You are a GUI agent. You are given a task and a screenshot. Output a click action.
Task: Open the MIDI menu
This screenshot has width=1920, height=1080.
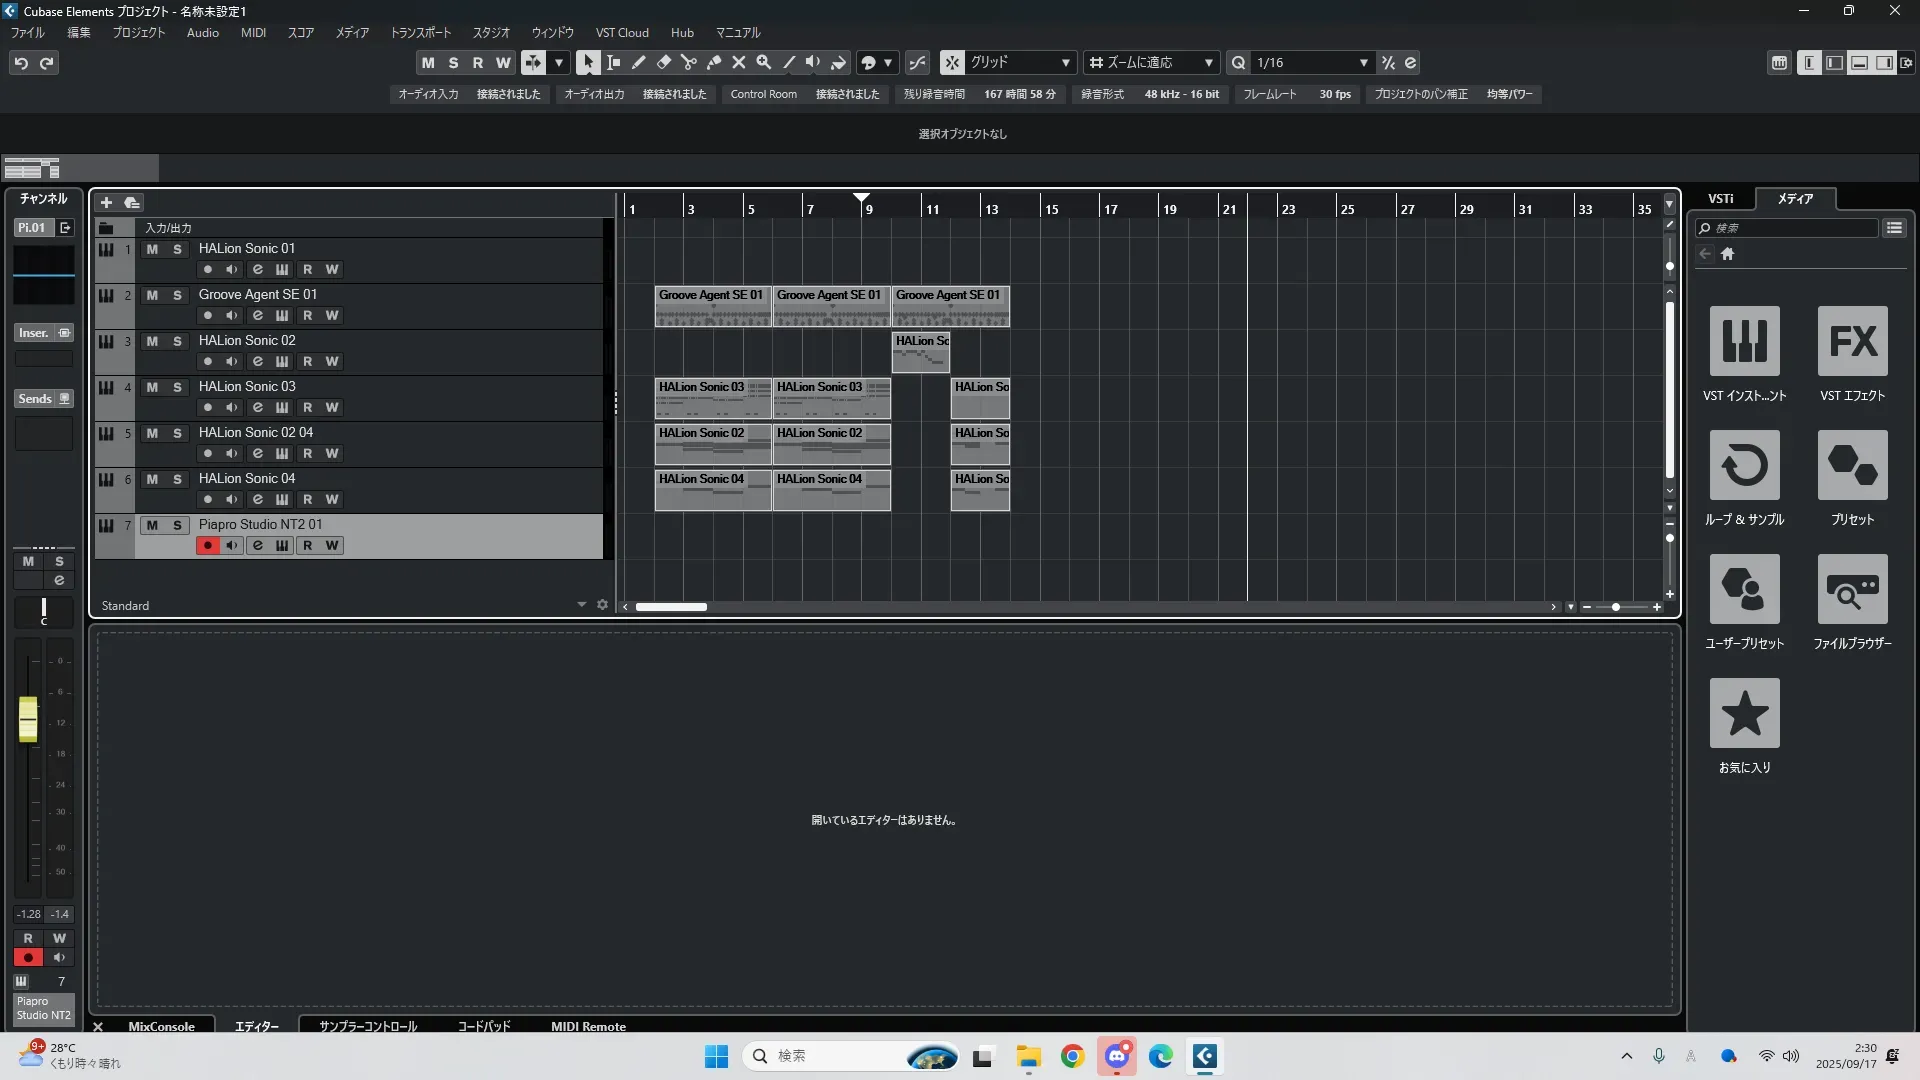coord(253,32)
